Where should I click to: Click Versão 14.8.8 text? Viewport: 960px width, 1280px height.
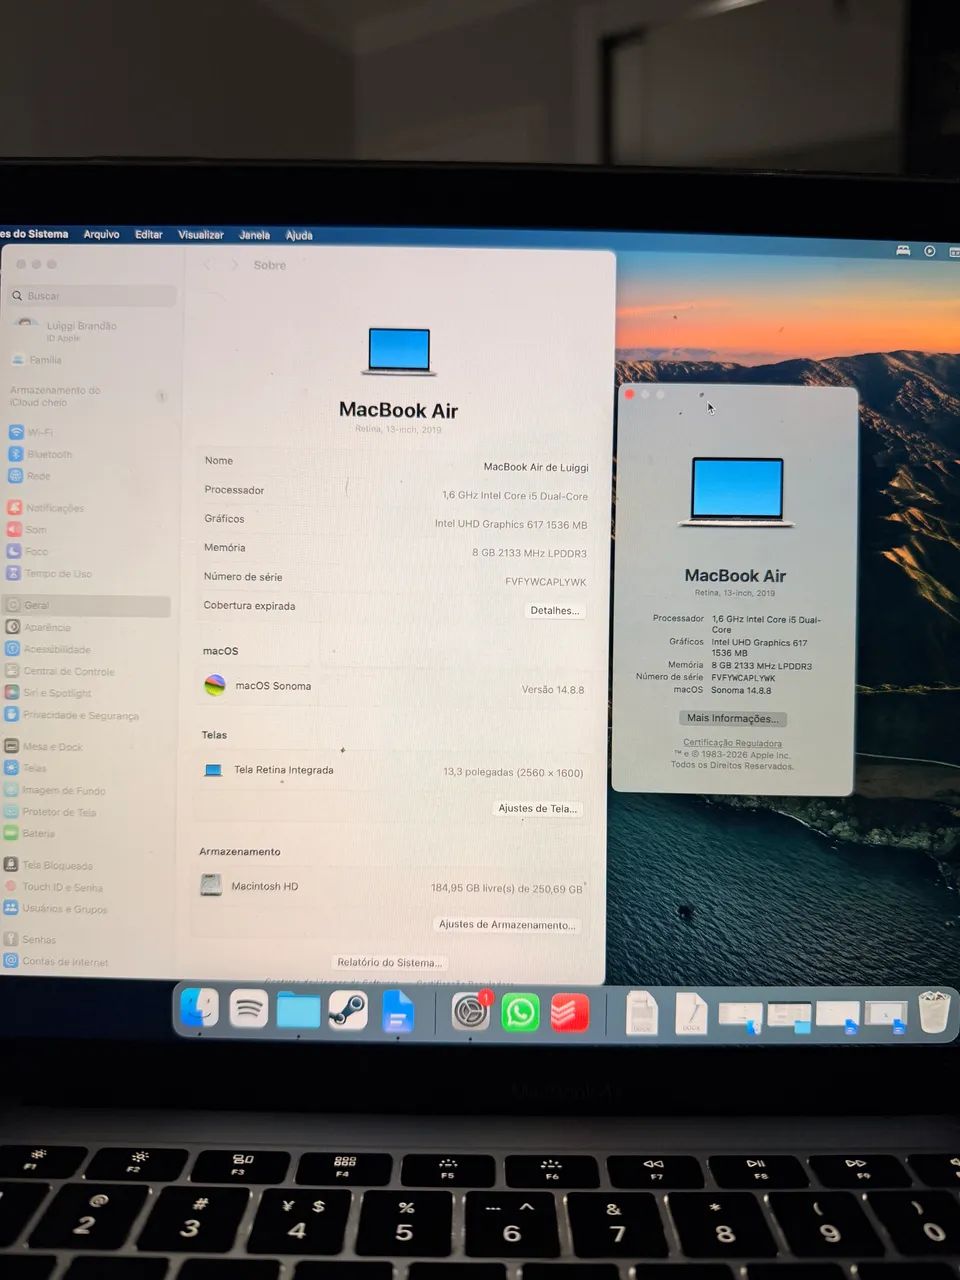[x=553, y=690]
